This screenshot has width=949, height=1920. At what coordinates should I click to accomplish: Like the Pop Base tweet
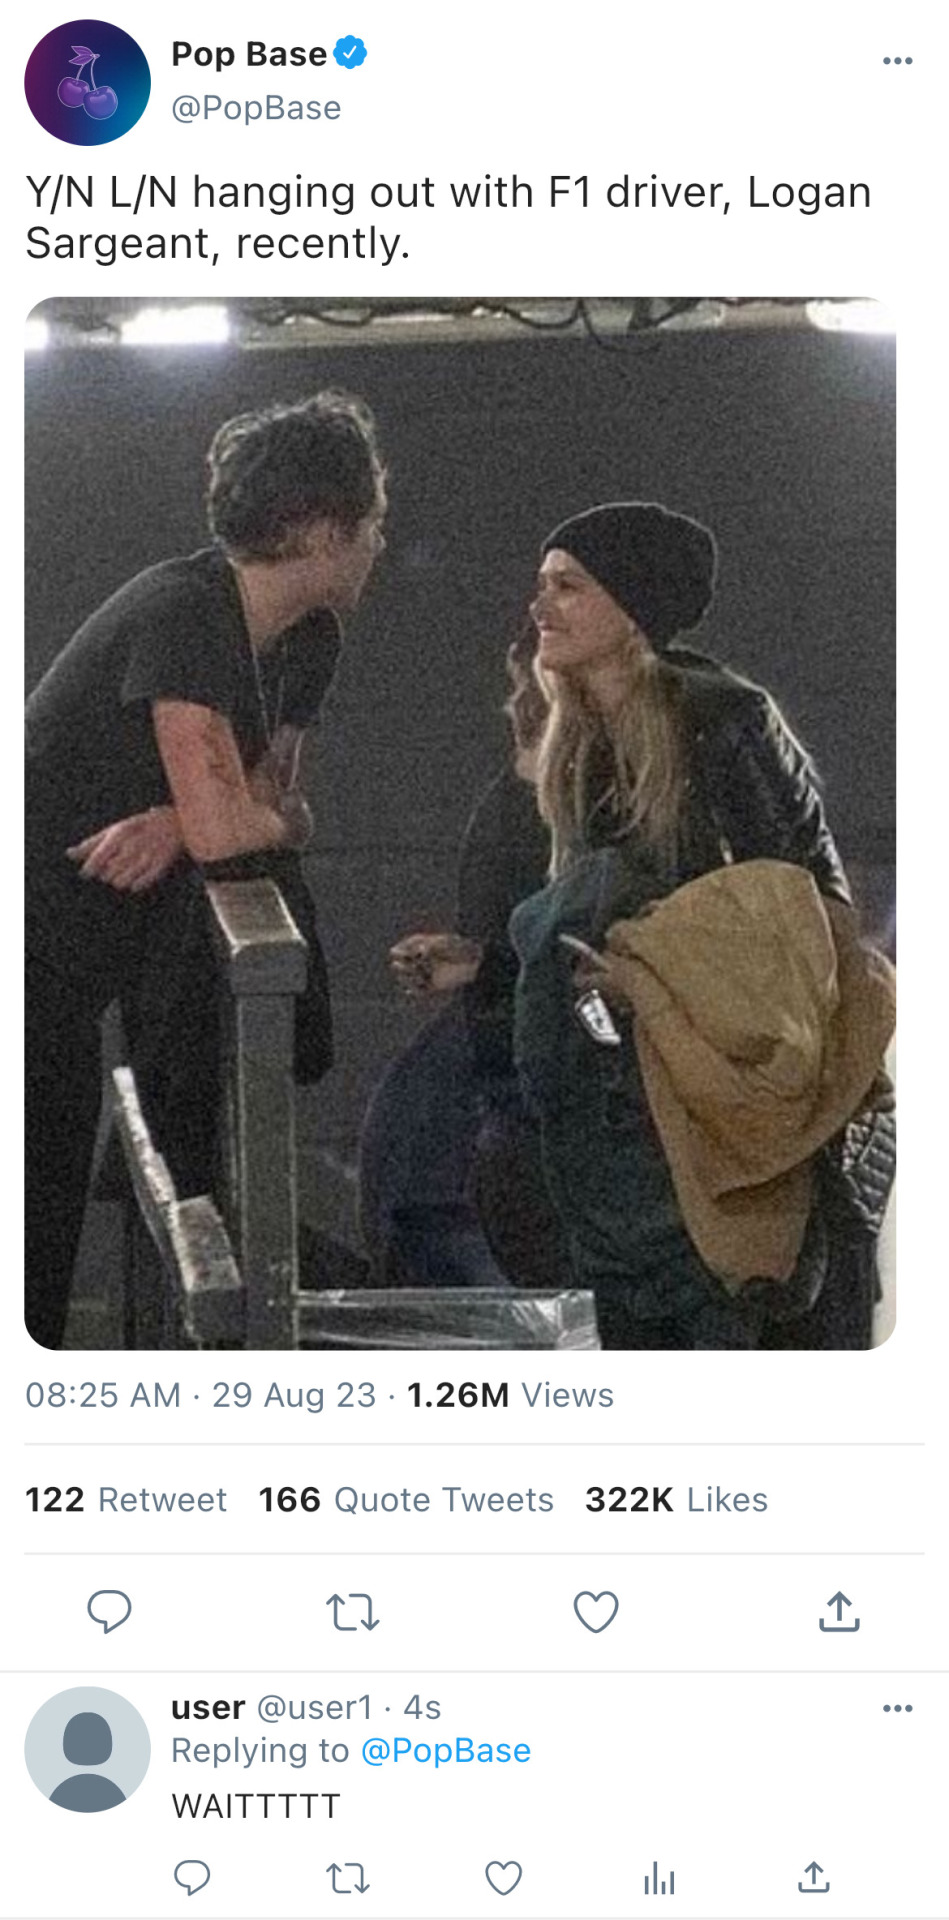(595, 1611)
